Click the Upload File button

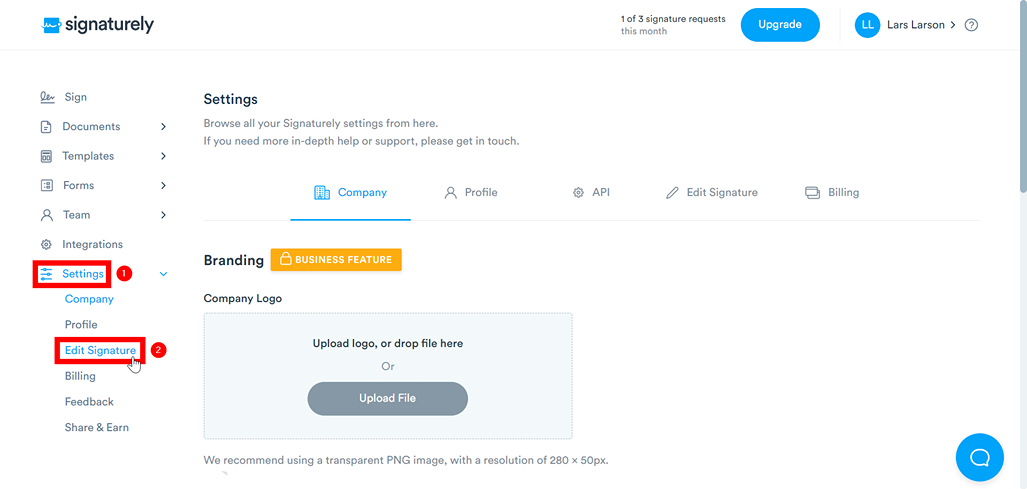coord(387,398)
